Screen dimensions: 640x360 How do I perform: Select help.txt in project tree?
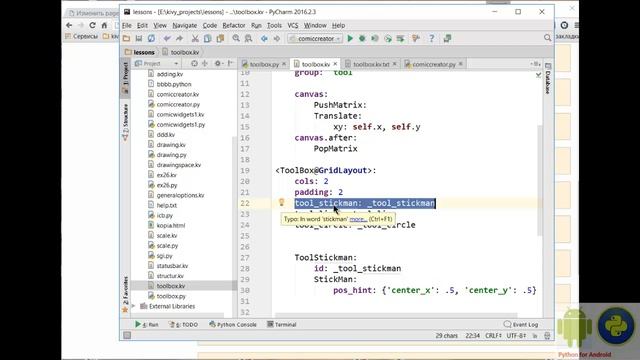click(167, 206)
